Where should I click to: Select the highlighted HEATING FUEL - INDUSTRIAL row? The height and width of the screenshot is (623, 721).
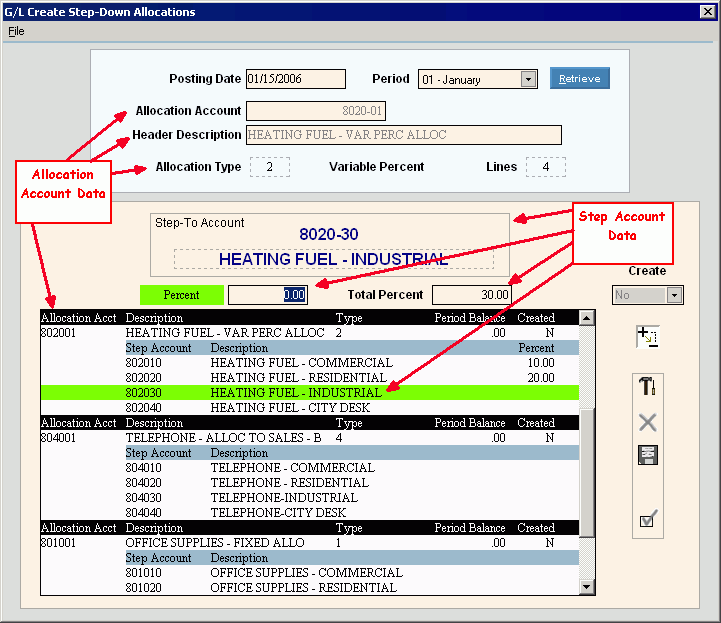point(297,393)
